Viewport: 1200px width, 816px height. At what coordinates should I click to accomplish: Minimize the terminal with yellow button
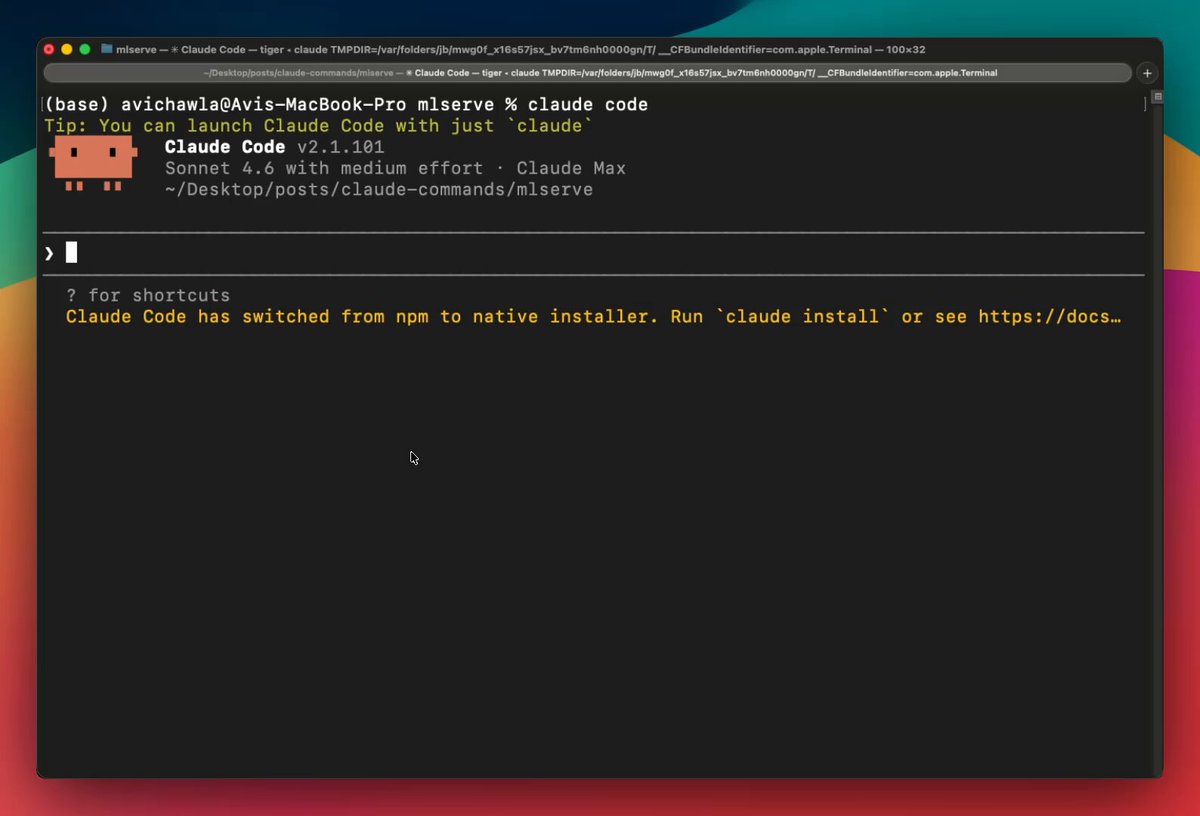[67, 49]
